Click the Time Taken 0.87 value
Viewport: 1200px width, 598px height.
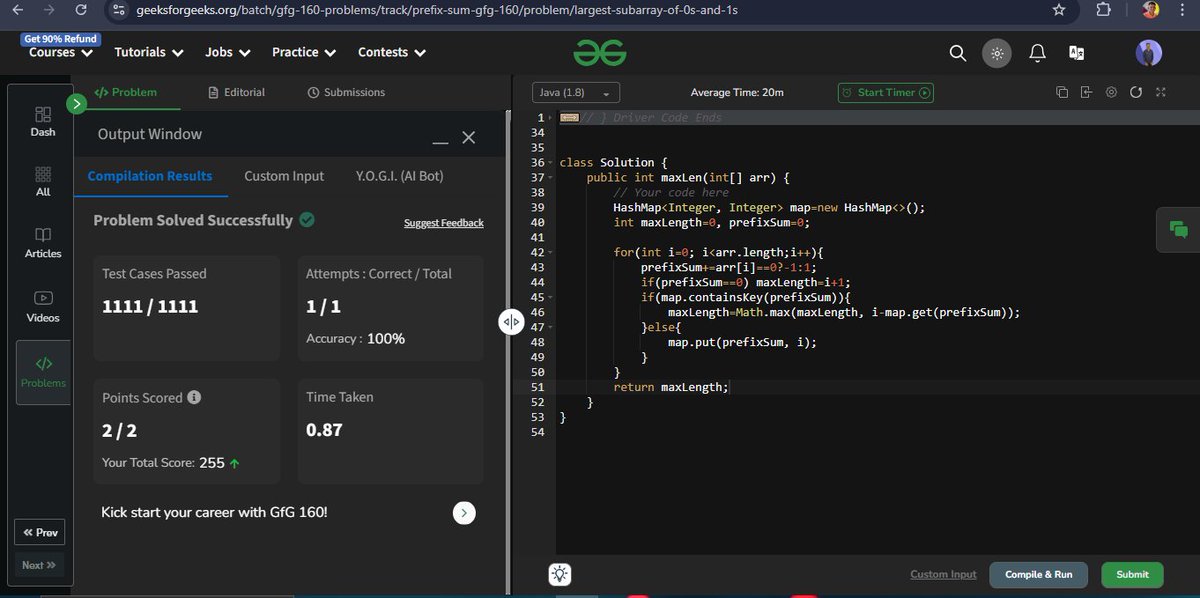point(324,430)
